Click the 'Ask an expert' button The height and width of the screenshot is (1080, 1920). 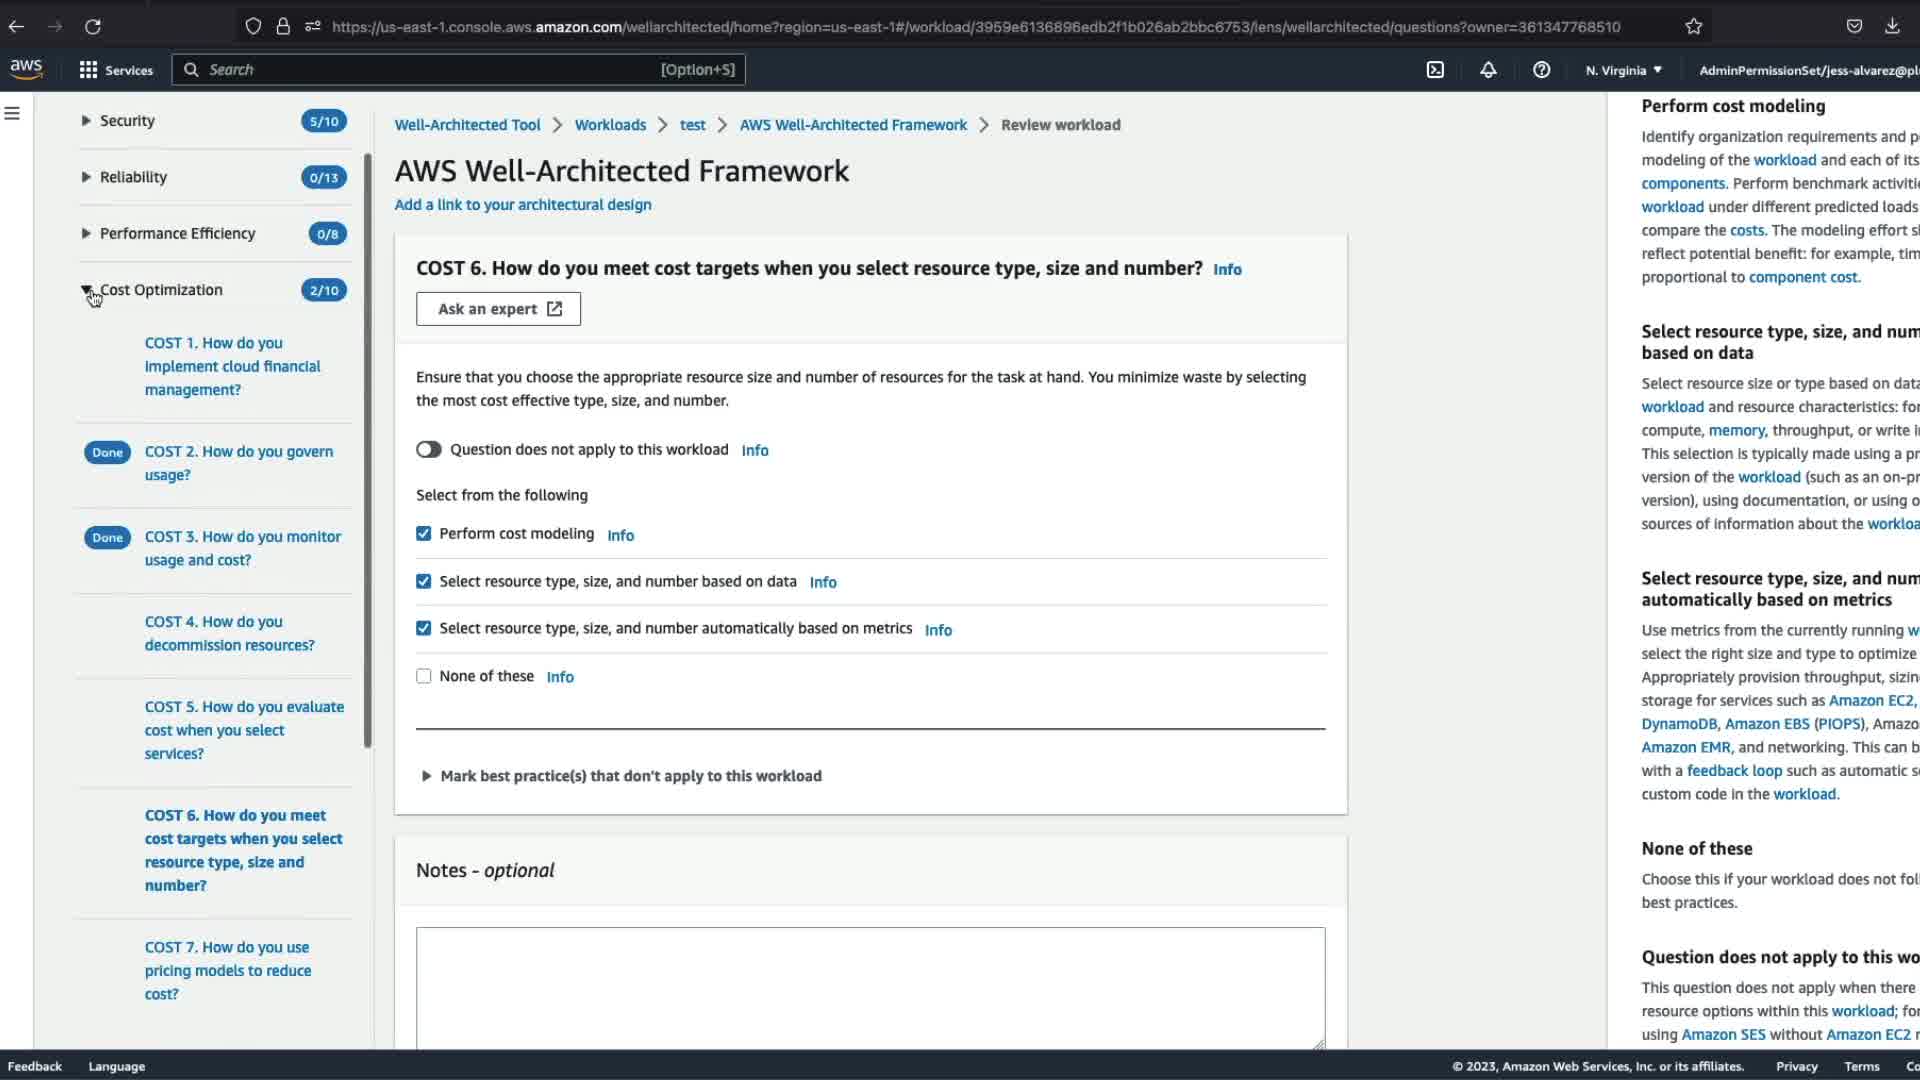(x=498, y=309)
